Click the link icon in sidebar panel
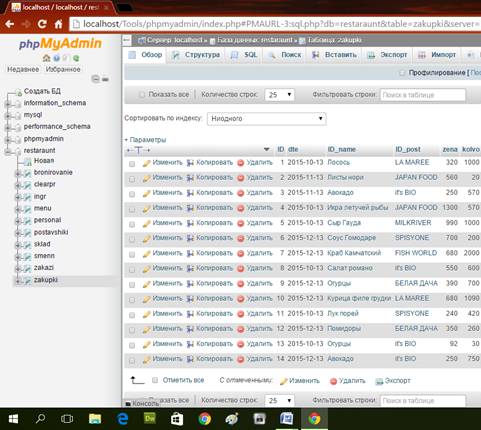 click(x=106, y=79)
